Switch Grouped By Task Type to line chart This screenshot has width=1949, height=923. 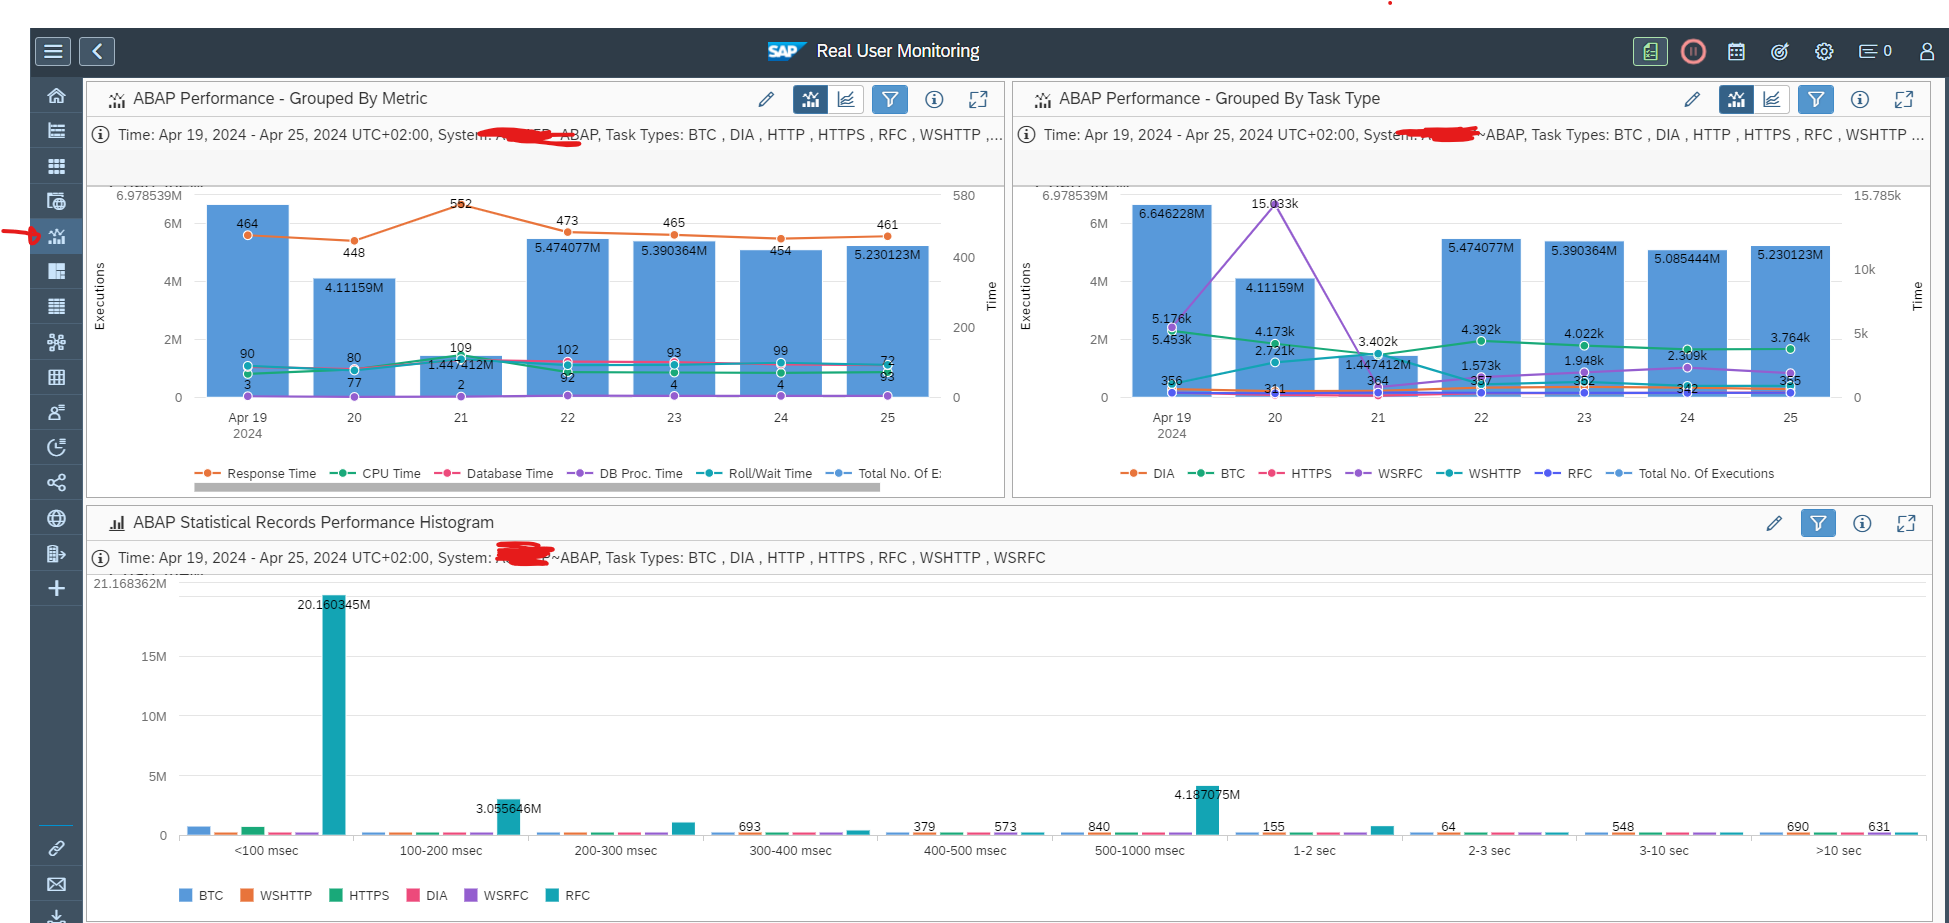1772,99
